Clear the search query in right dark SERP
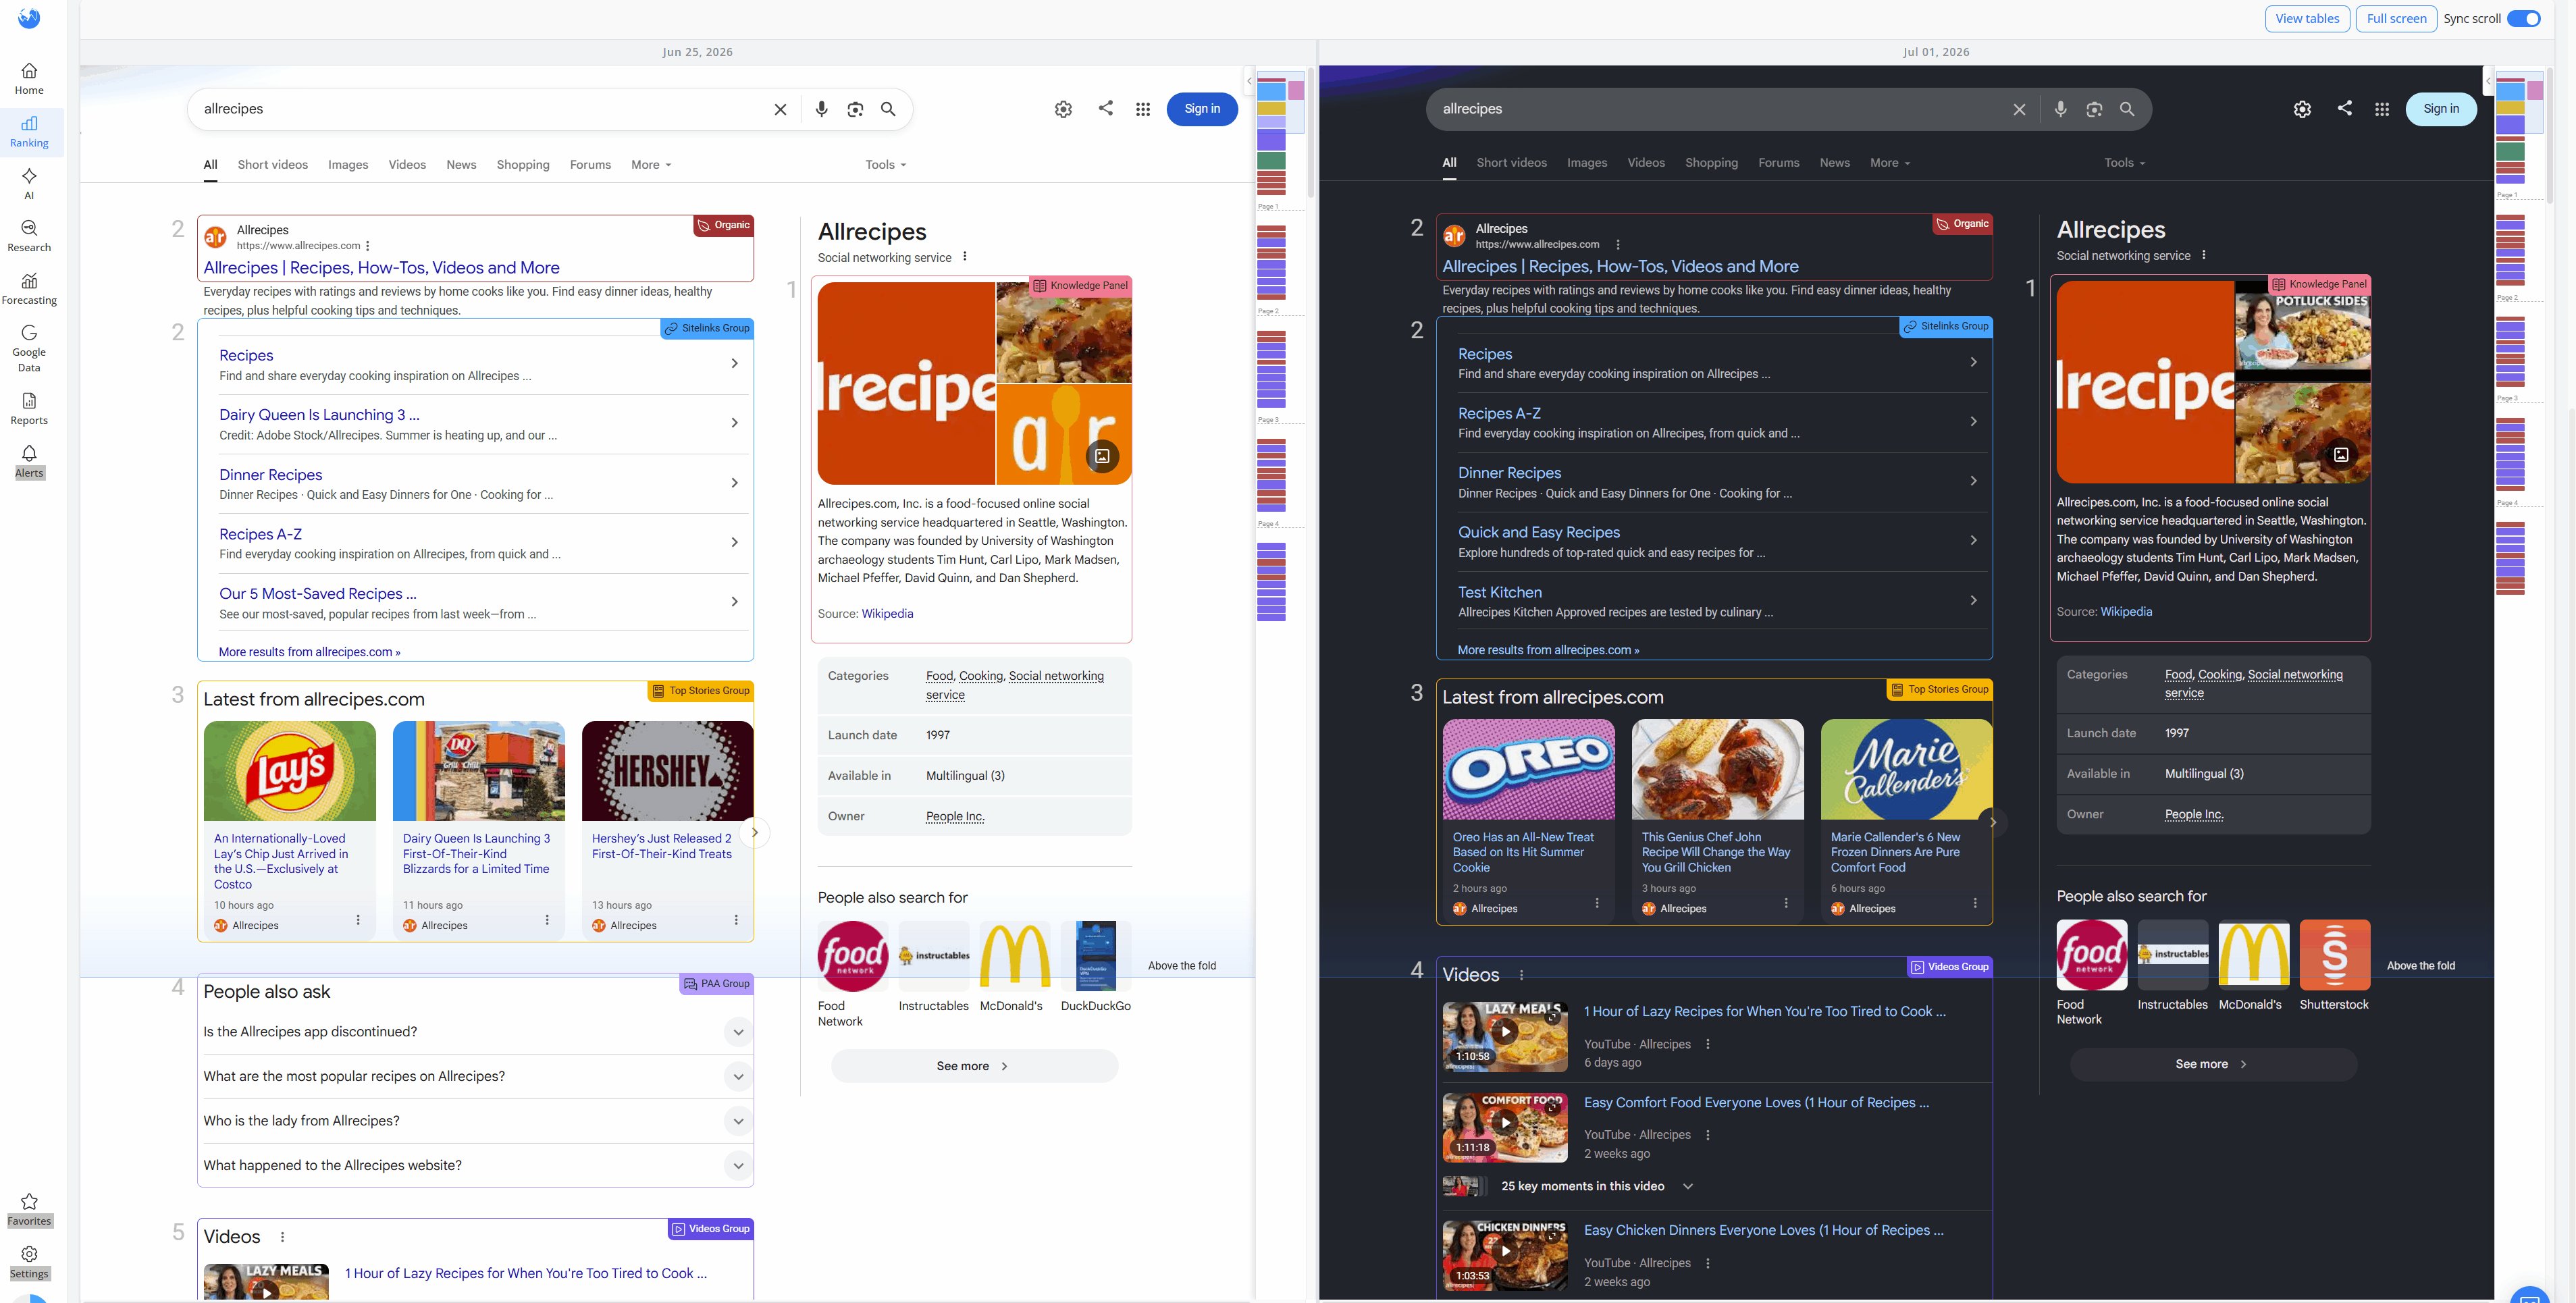 [x=2019, y=109]
